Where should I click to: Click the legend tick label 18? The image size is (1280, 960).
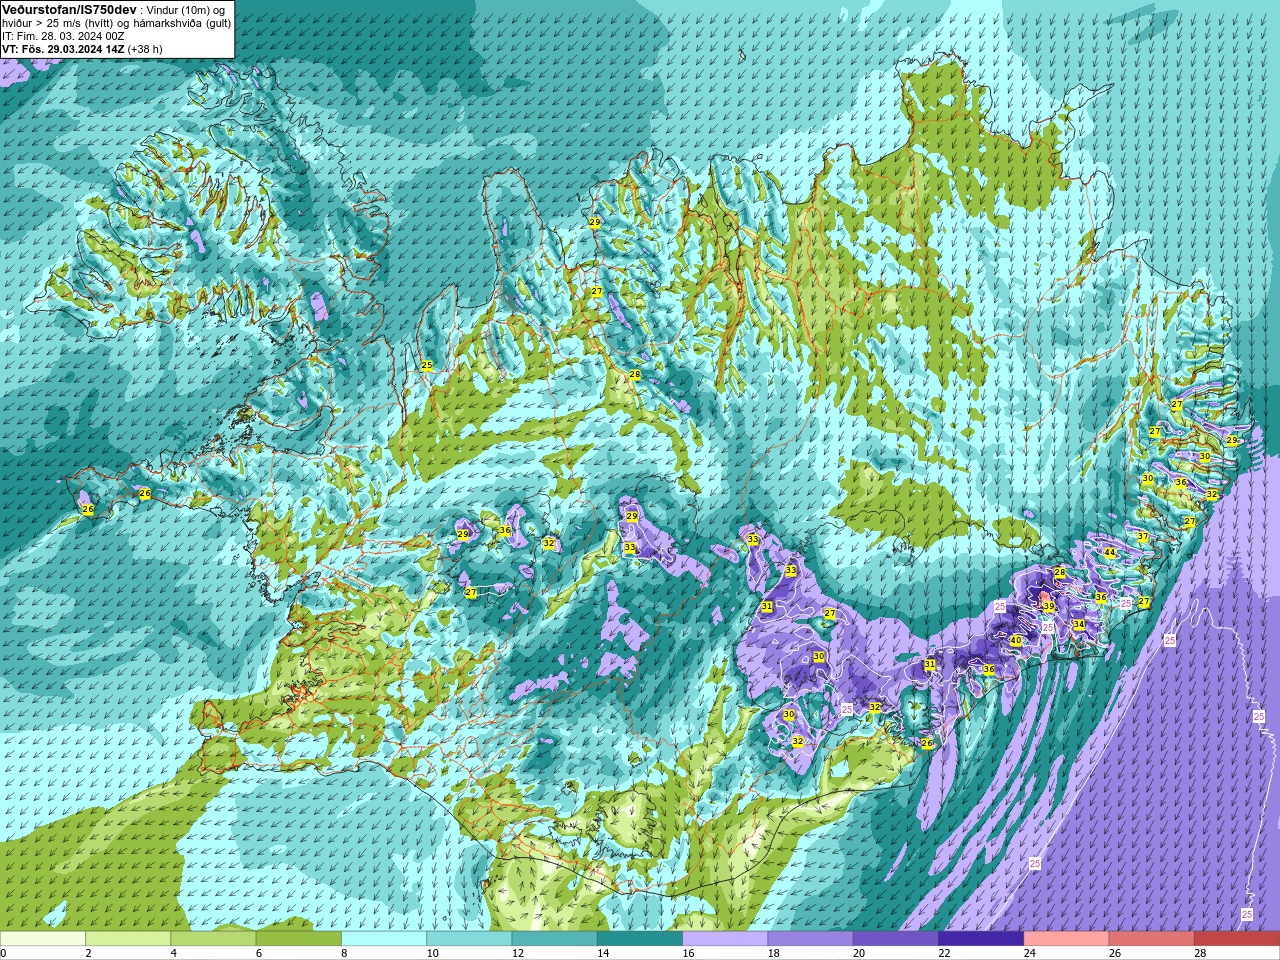coord(773,953)
